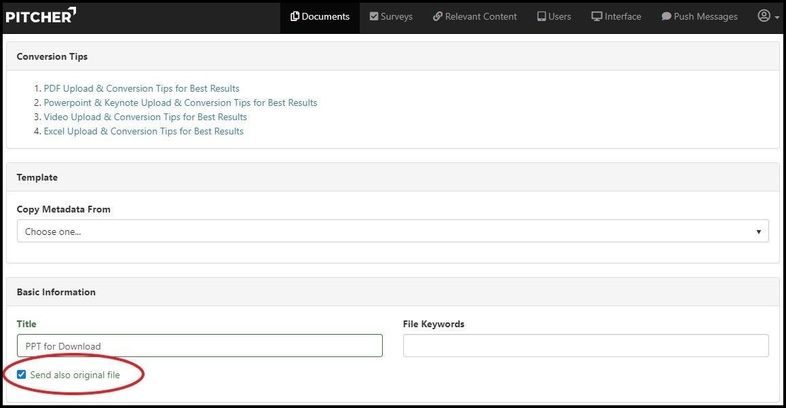The width and height of the screenshot is (786, 408).
Task: Open Powerpoint & Keynote Conversion Tips link
Action: click(x=180, y=103)
